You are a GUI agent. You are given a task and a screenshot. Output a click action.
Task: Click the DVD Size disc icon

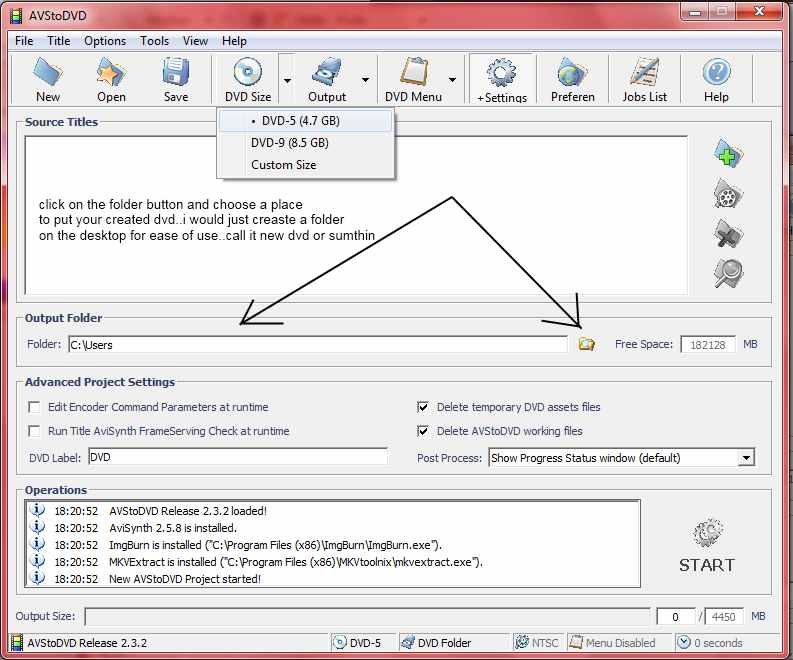(248, 72)
